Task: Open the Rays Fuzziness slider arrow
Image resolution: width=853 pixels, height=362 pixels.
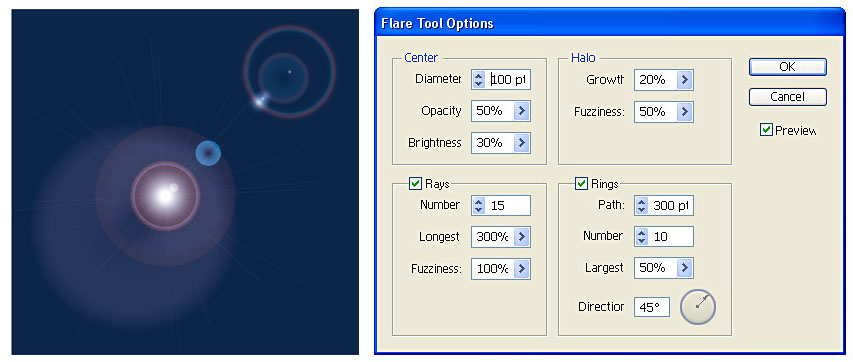Action: [x=521, y=269]
